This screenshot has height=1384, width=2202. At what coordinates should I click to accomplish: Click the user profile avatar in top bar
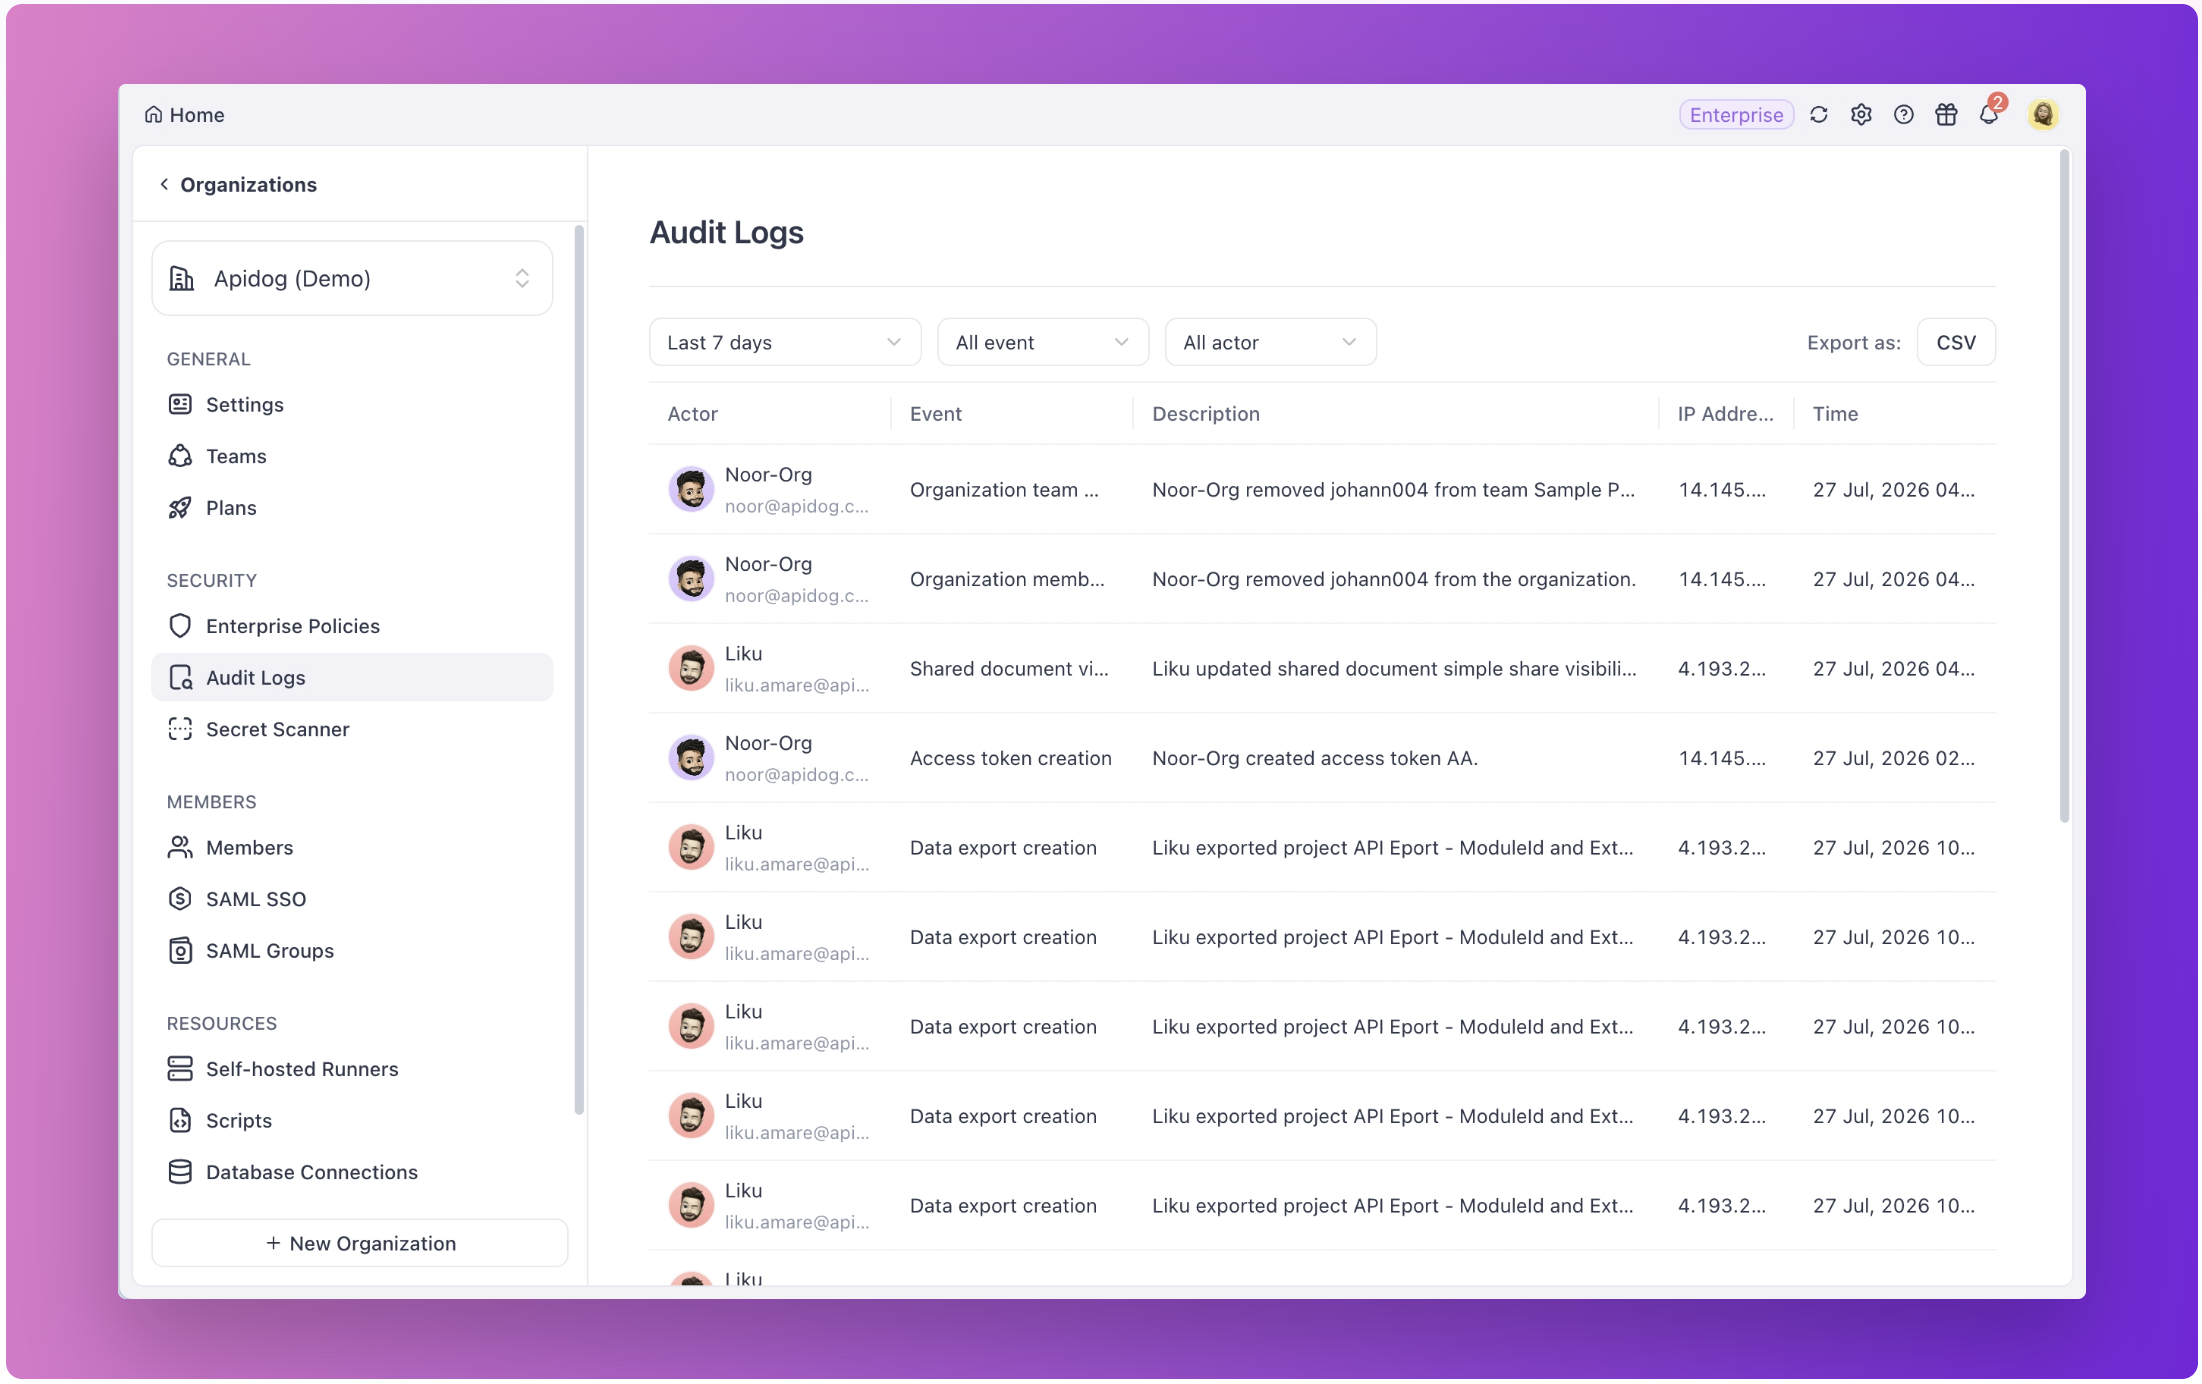pyautogui.click(x=2043, y=115)
